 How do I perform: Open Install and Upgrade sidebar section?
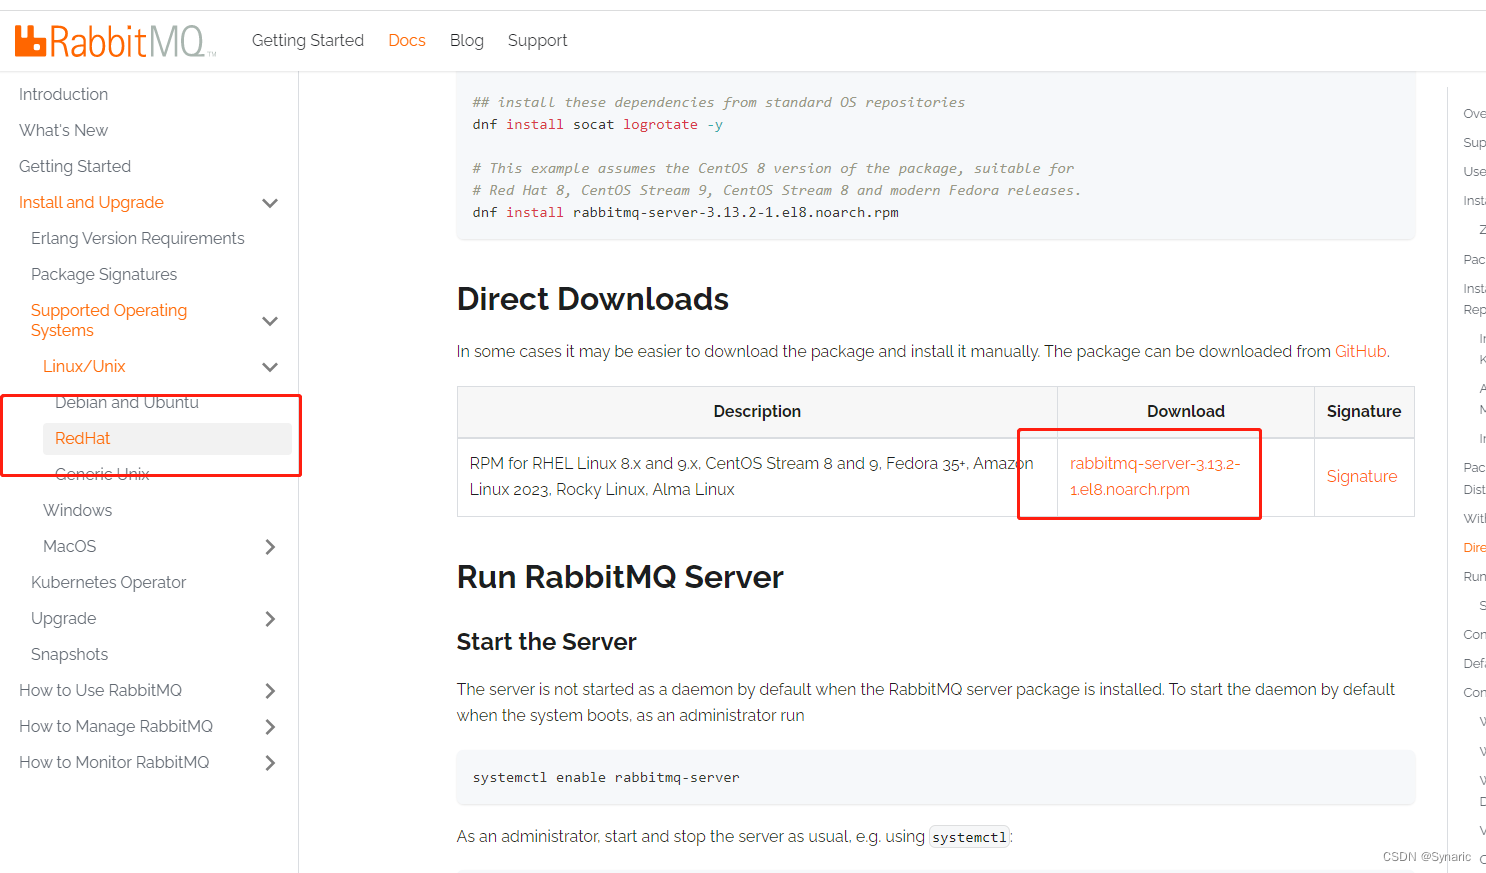pos(91,202)
